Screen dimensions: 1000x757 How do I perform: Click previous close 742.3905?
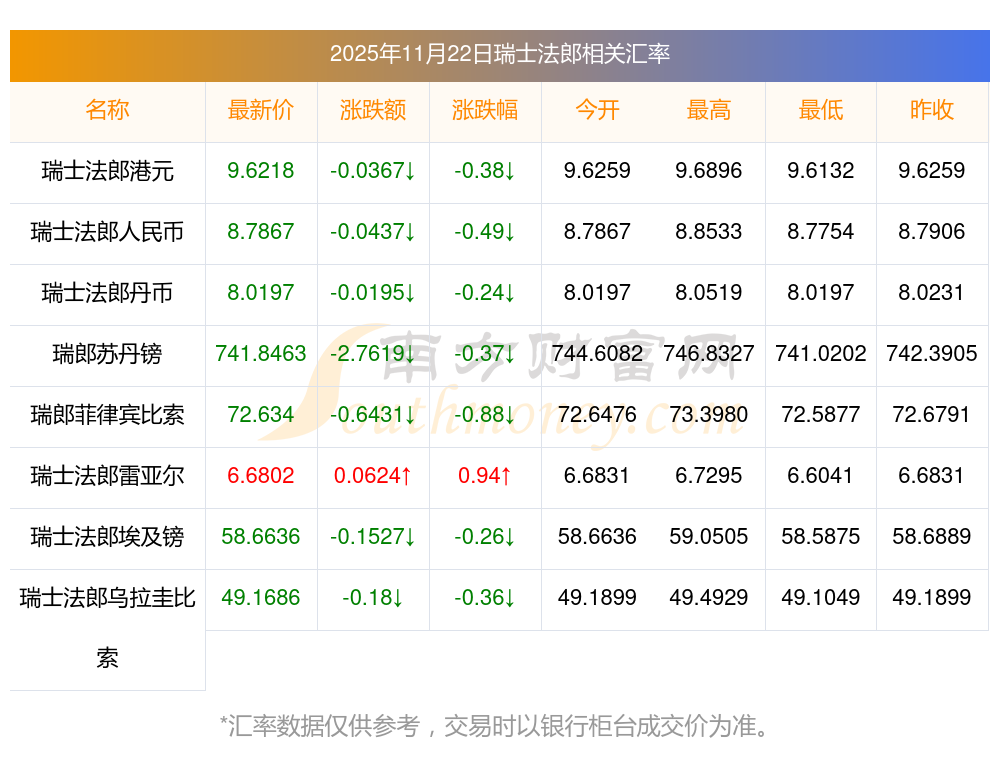[932, 353]
